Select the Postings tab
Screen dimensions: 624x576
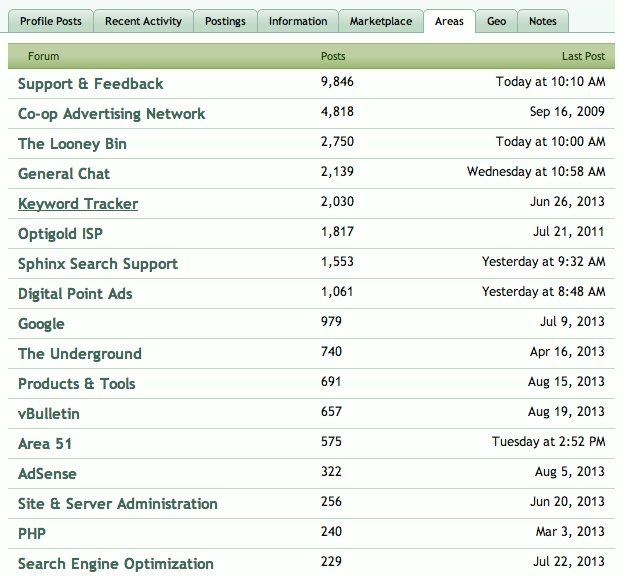tap(224, 21)
